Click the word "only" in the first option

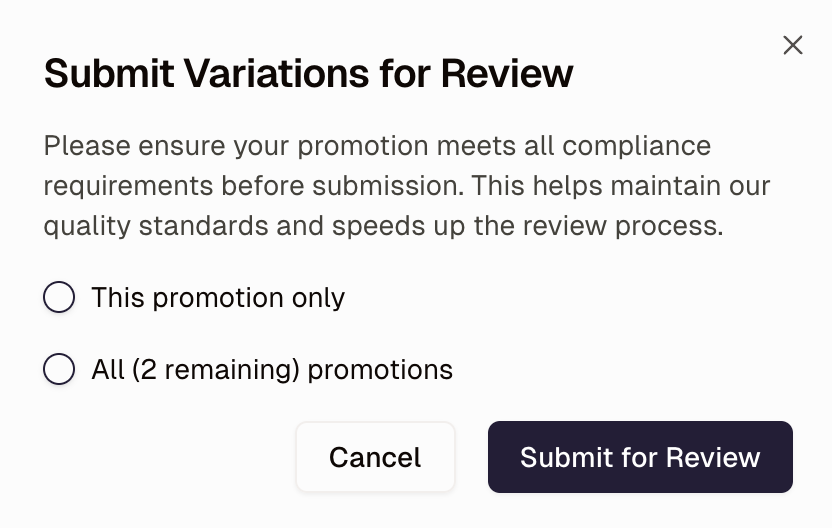[318, 298]
